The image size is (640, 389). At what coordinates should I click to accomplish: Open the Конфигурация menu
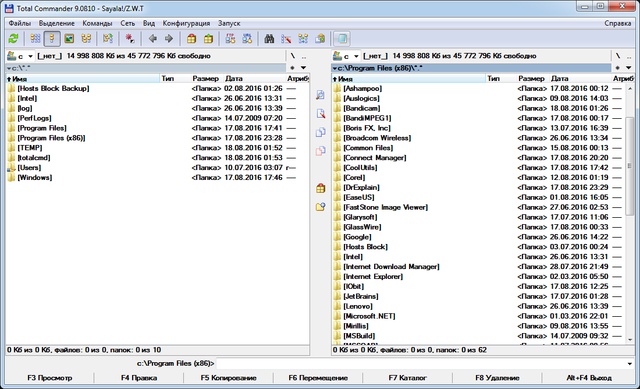point(186,23)
